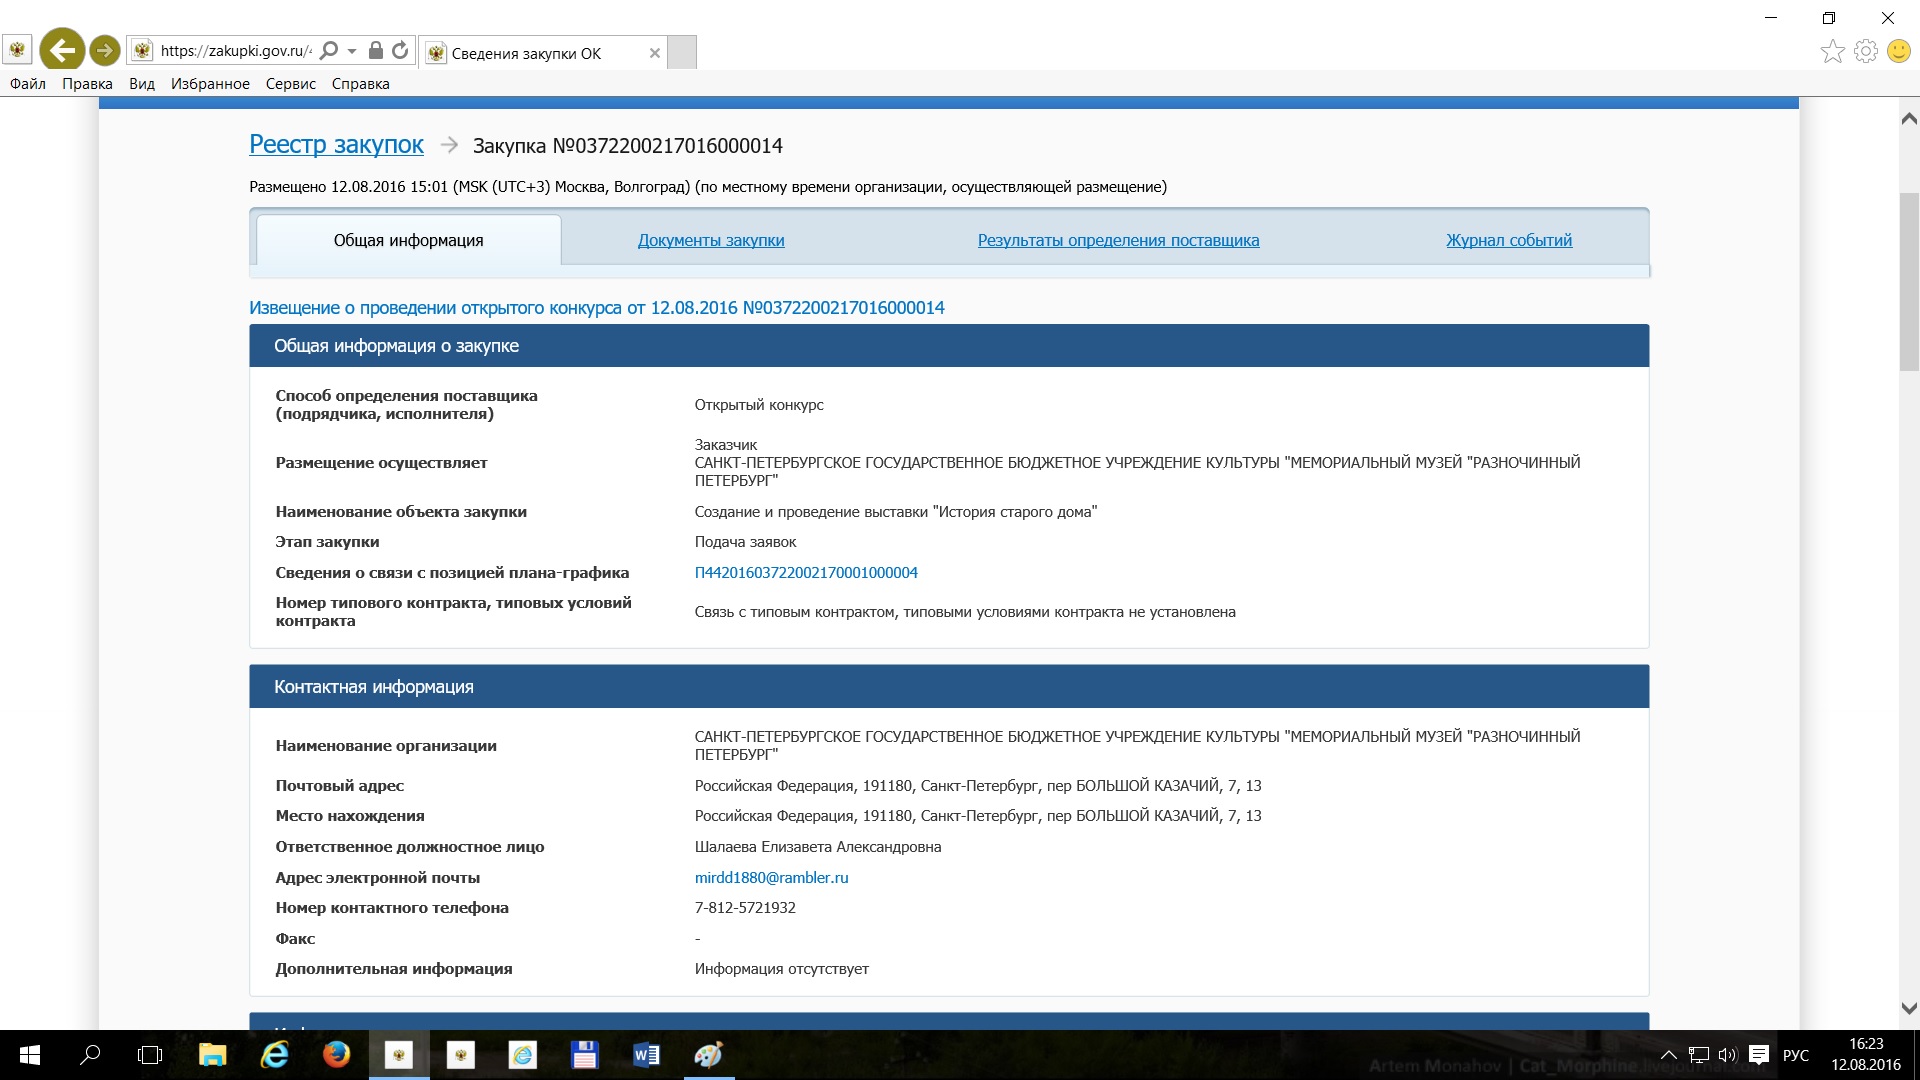Switch to Документы закупки tab
Viewport: 1920px width, 1080px height.
tap(710, 240)
